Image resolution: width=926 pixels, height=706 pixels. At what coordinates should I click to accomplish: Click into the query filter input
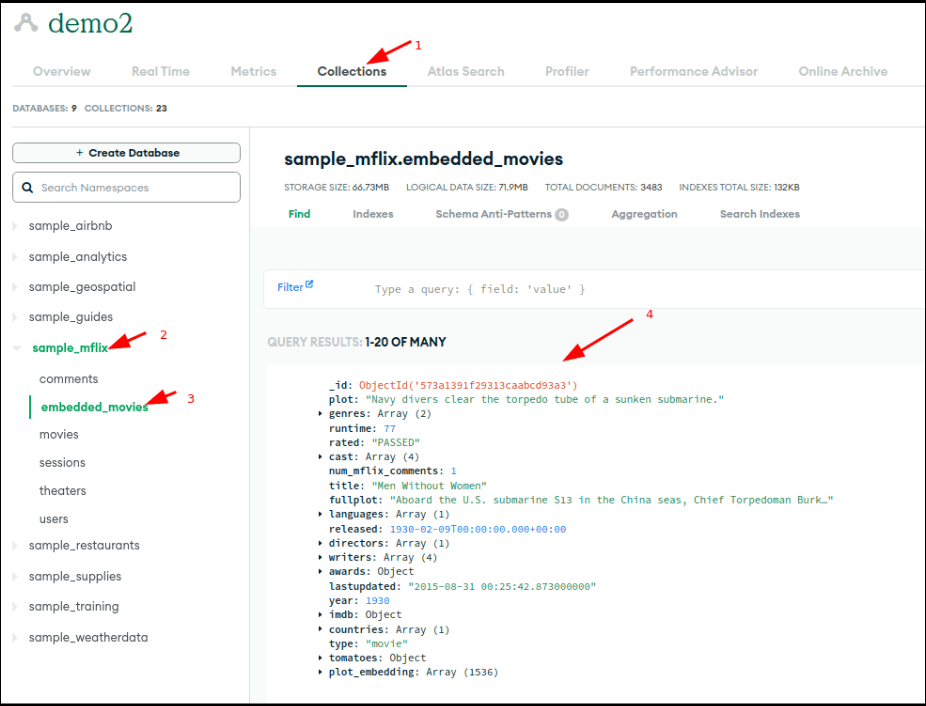pyautogui.click(x=600, y=289)
